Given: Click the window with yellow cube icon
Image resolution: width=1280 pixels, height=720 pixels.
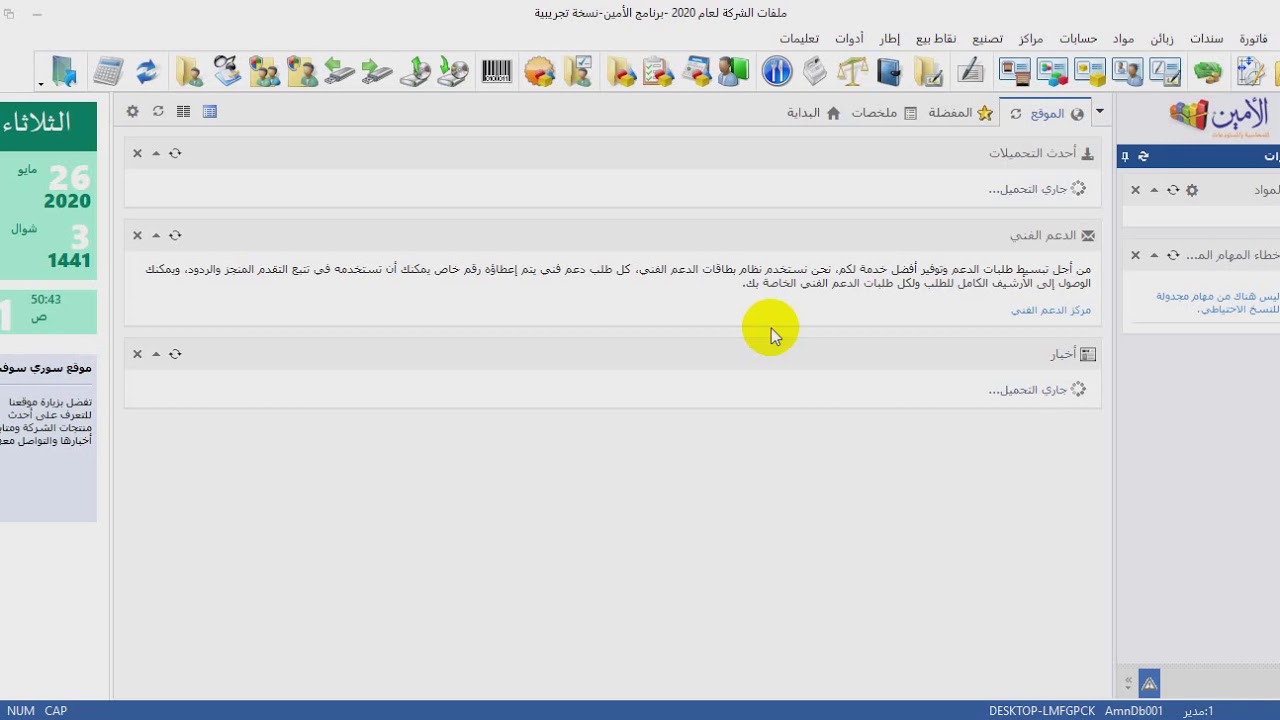Looking at the screenshot, I should (x=1090, y=72).
